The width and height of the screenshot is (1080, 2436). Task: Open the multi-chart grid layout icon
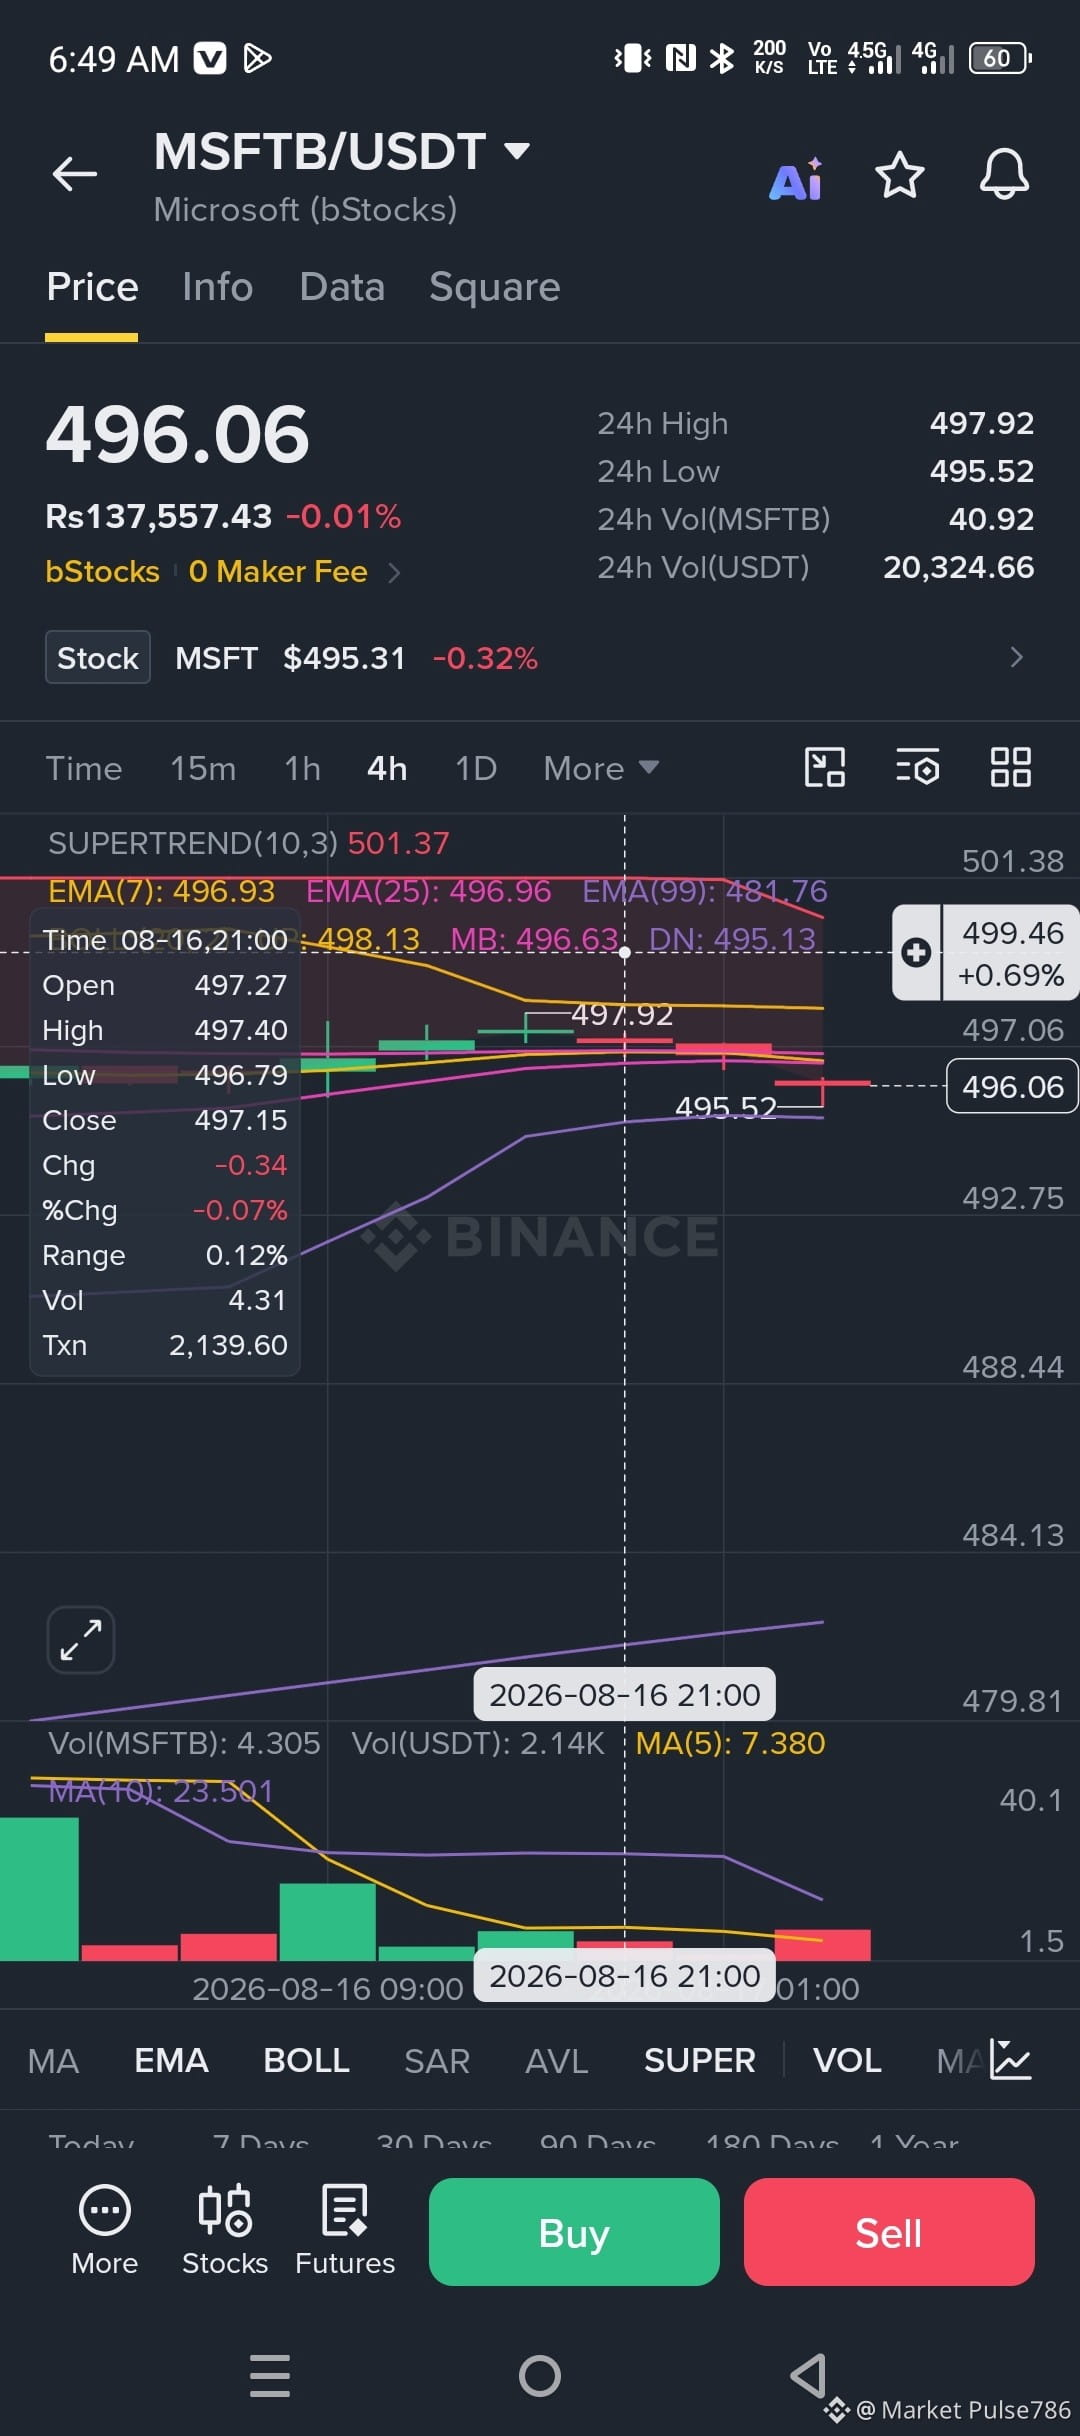(1010, 768)
